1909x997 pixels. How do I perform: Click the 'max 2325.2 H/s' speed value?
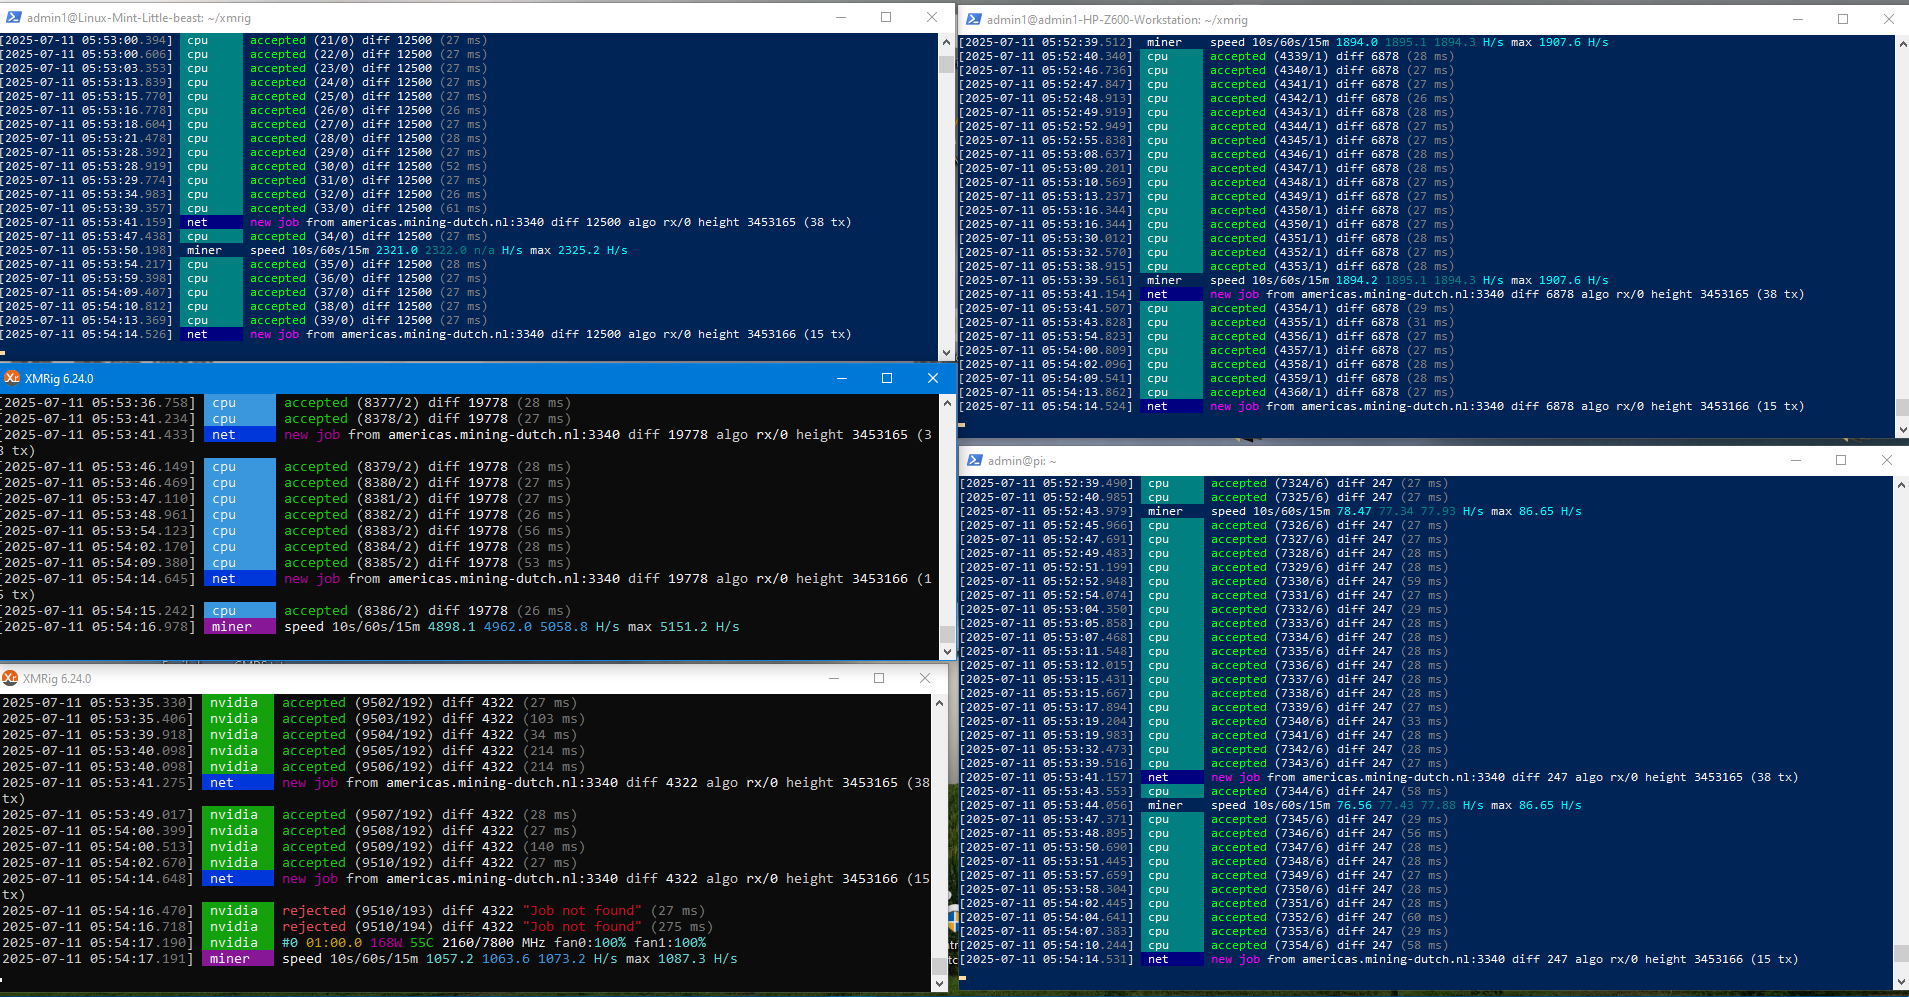point(579,250)
